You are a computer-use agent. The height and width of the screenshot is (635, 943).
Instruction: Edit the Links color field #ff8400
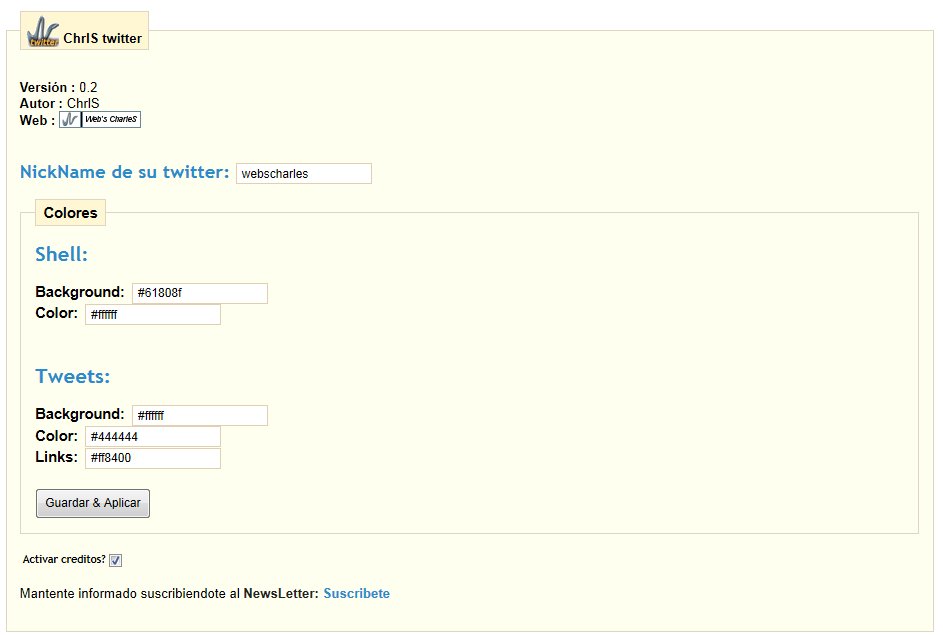coord(153,458)
